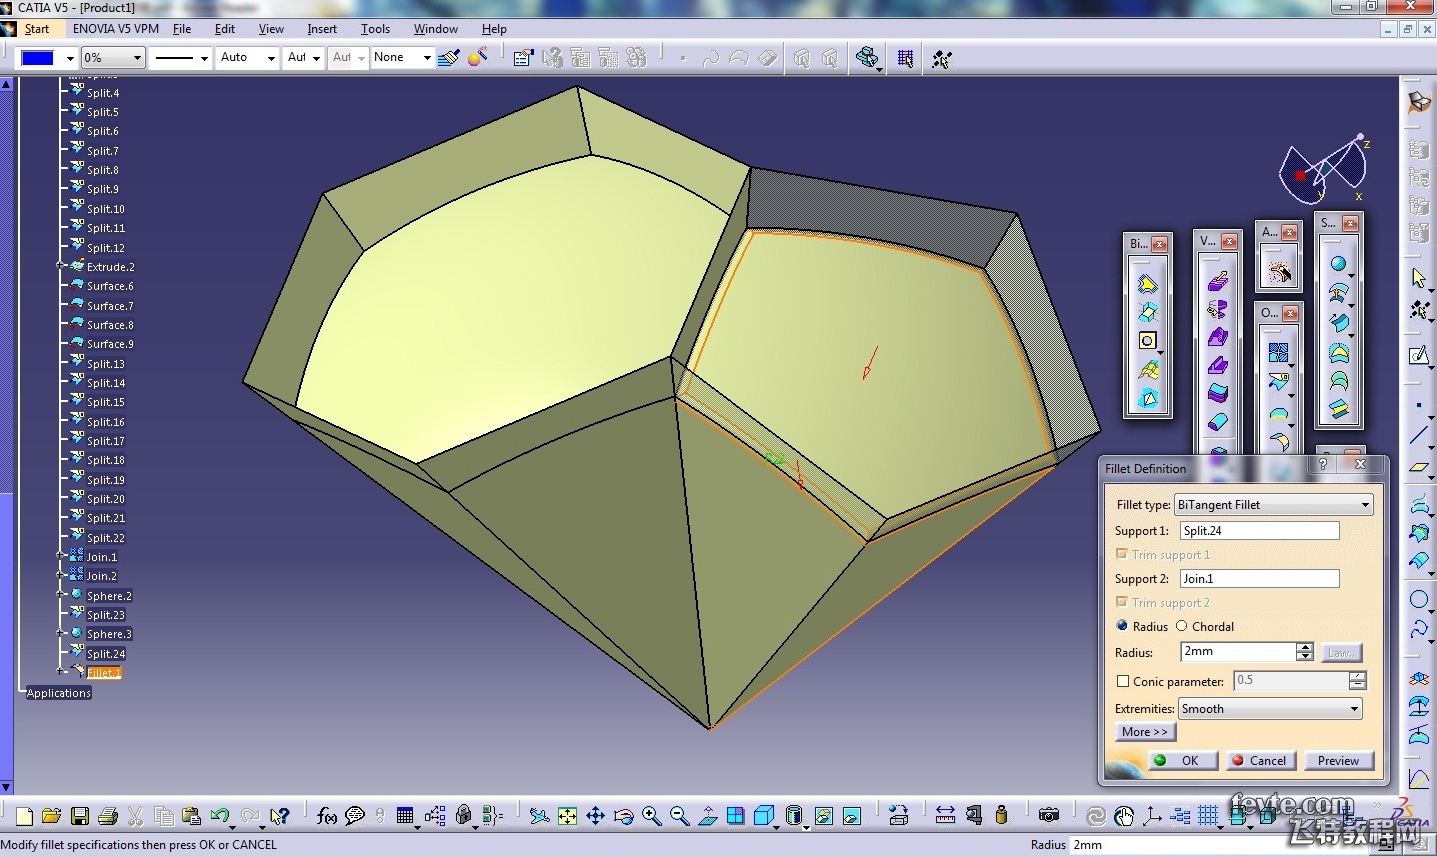Select Sphere.3 in the specification tree

tap(109, 634)
